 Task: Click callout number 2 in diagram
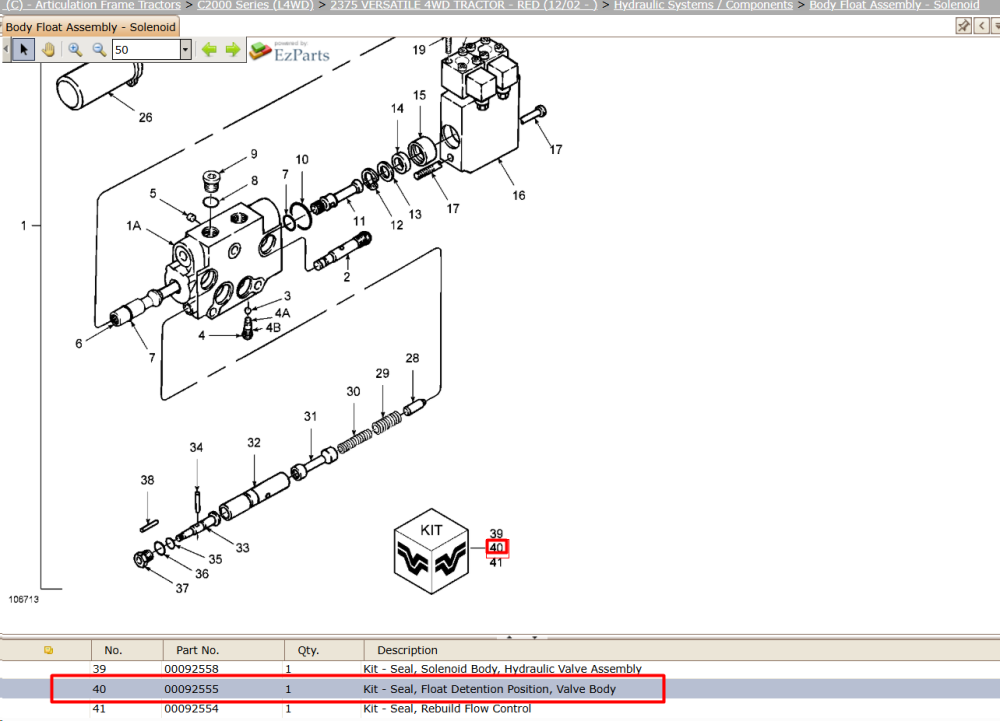pos(346,277)
